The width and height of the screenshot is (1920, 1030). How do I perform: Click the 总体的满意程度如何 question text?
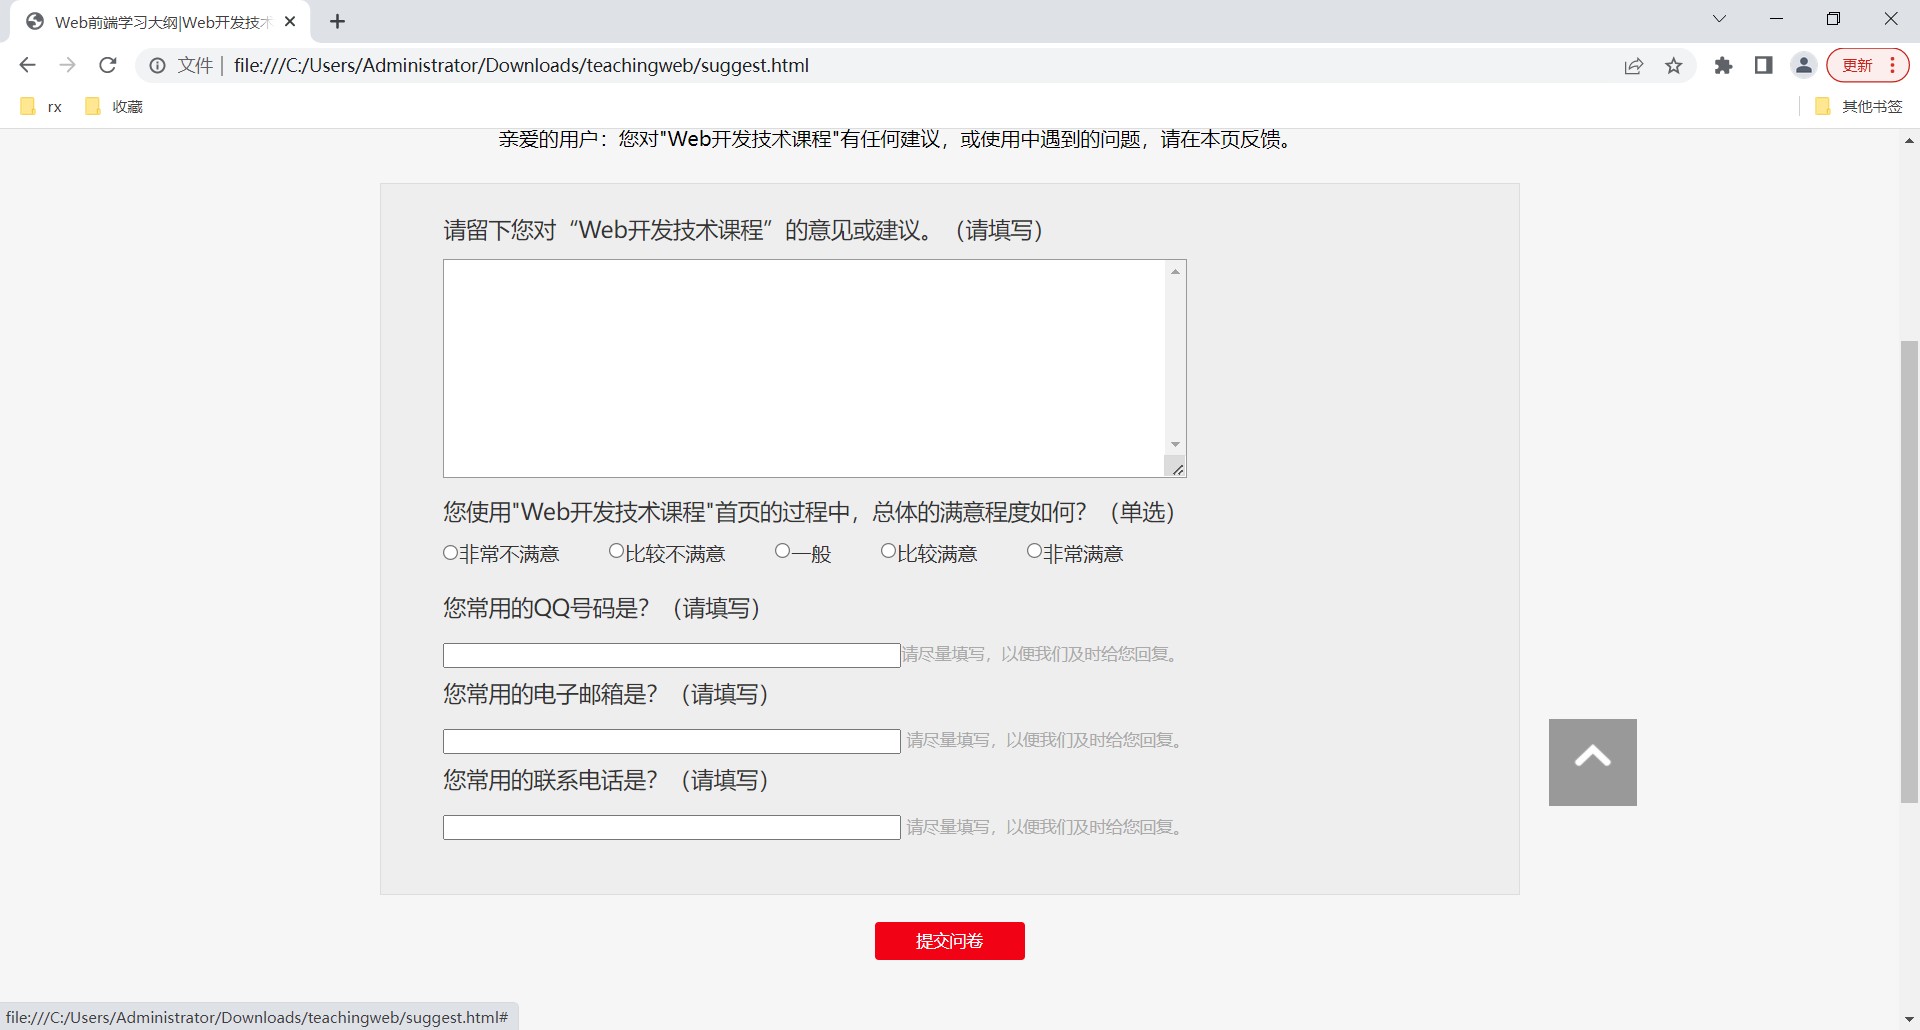[809, 512]
